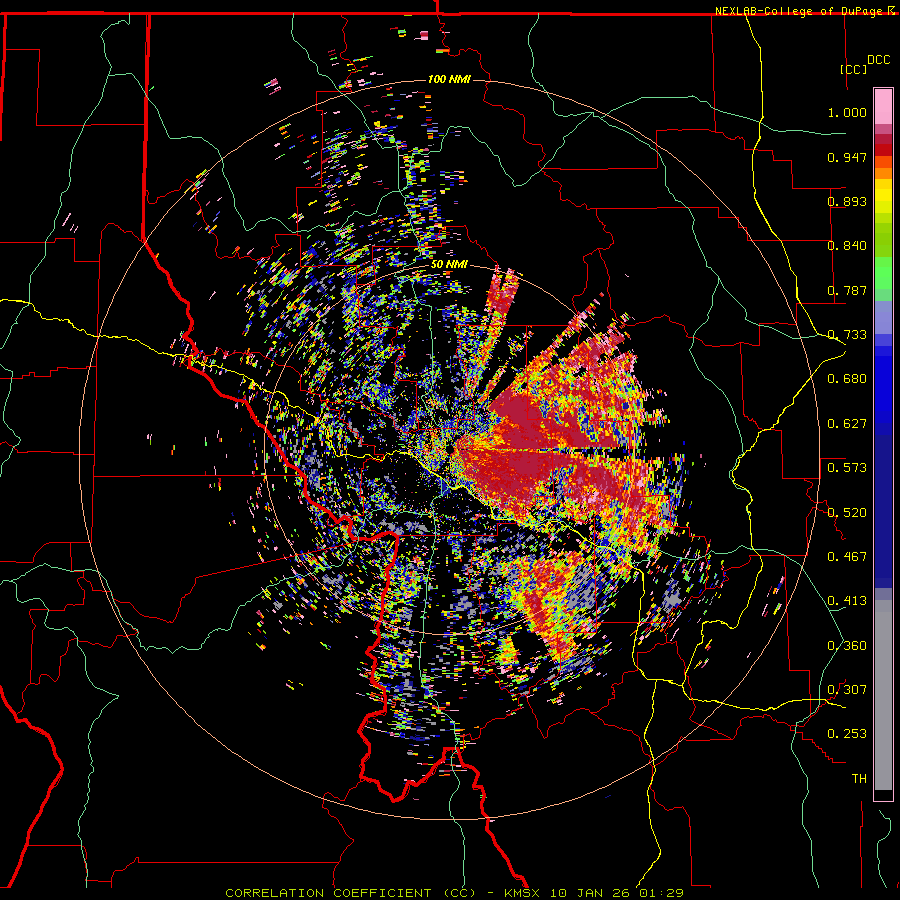Click the 100 NMI range ring label
Screen dimensions: 900x900
(x=449, y=79)
